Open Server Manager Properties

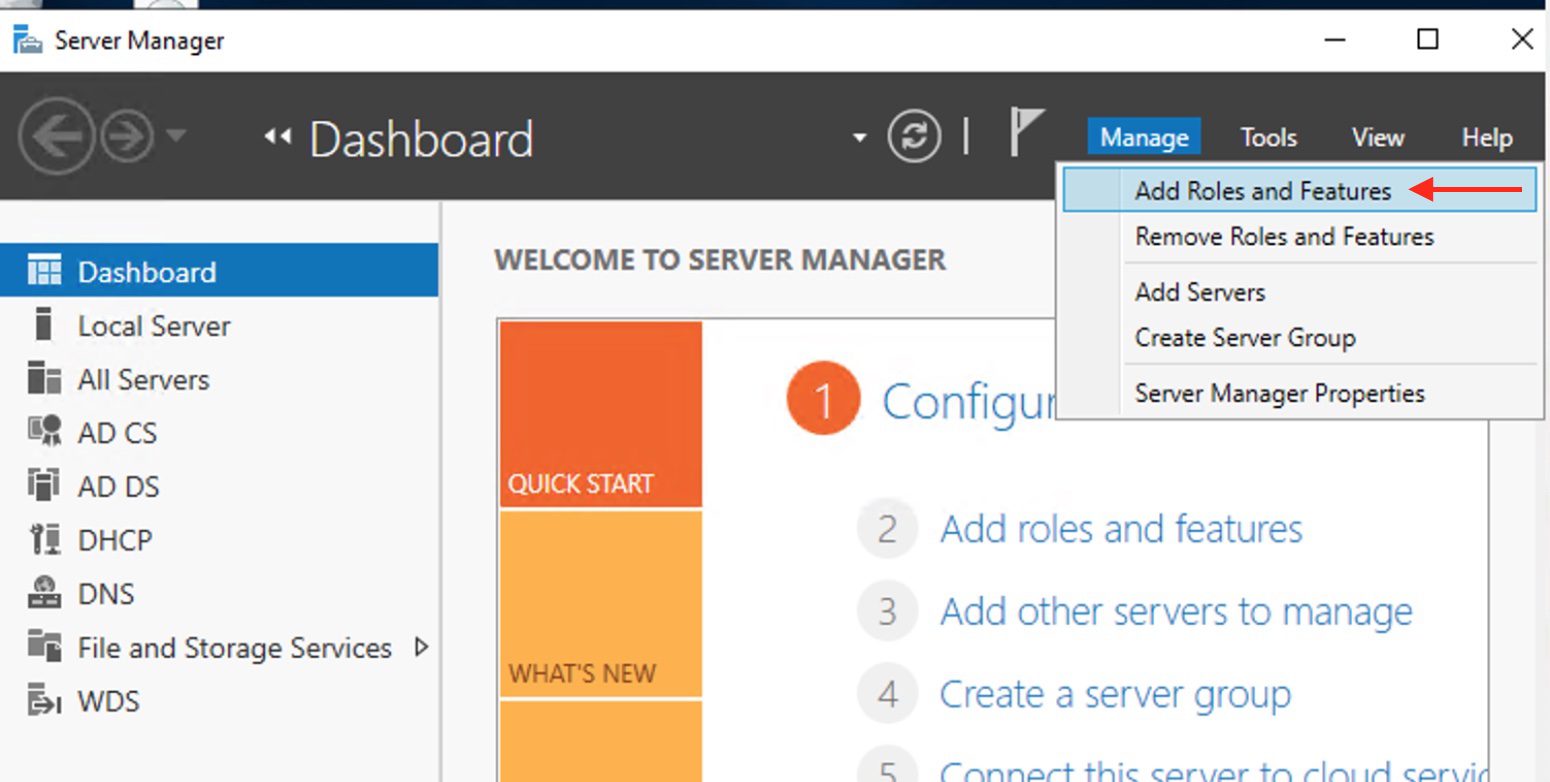point(1299,393)
